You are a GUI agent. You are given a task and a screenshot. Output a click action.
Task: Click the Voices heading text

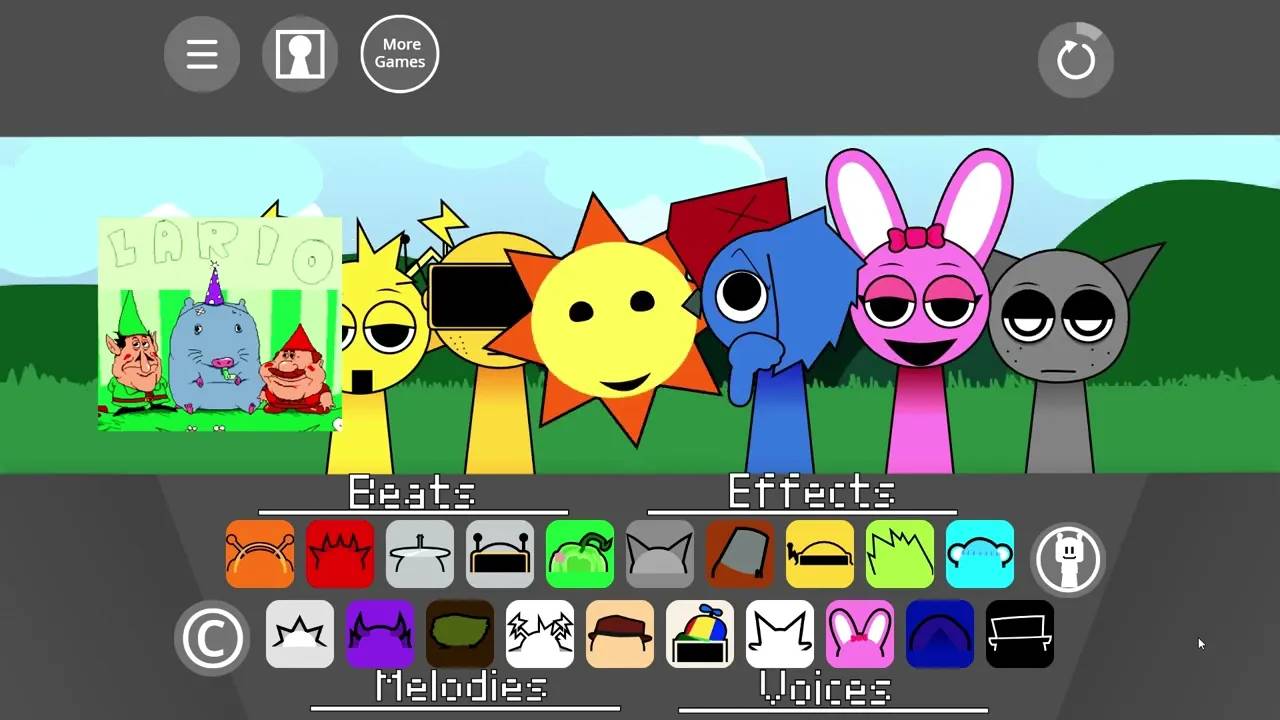tap(825, 688)
